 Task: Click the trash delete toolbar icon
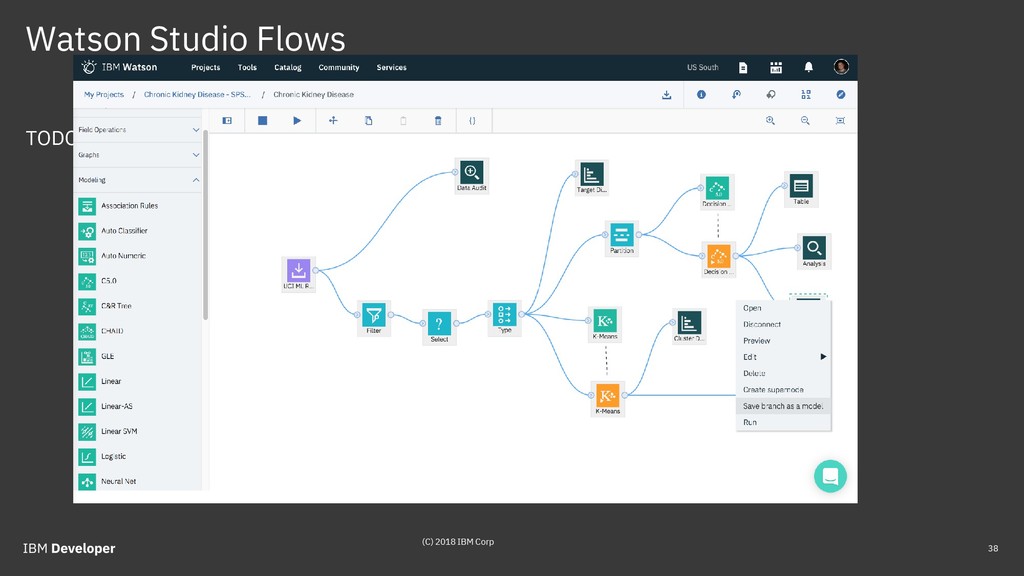(x=438, y=121)
